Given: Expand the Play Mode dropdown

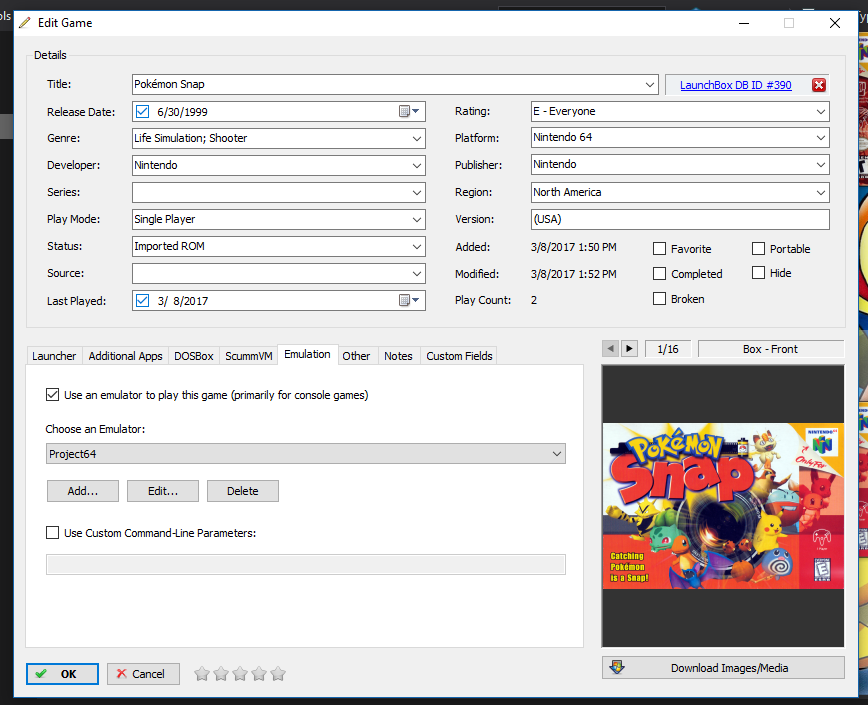Looking at the screenshot, I should [x=417, y=220].
